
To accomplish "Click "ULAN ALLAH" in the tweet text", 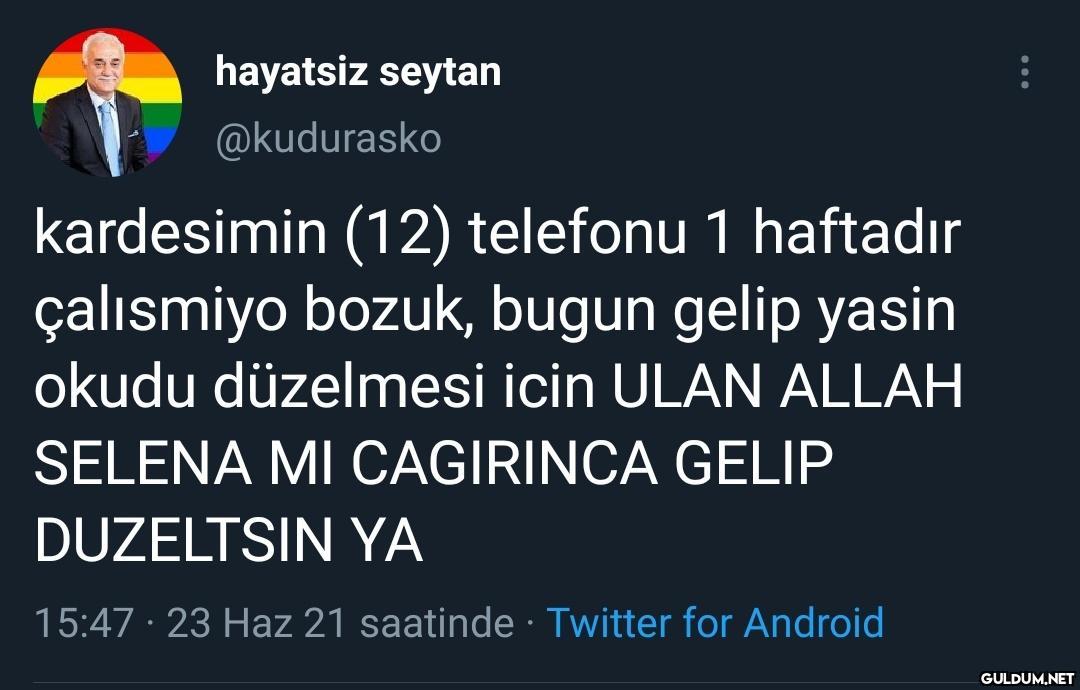I will click(x=787, y=387).
